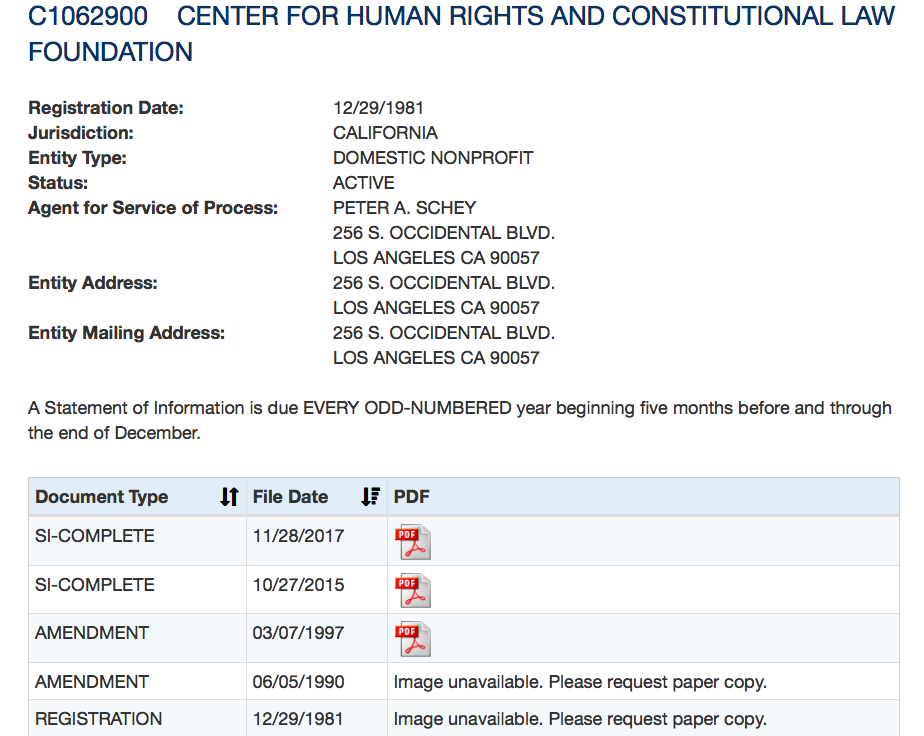Sort filings by the File Date column header
The image size is (924, 736).
pos(290,497)
